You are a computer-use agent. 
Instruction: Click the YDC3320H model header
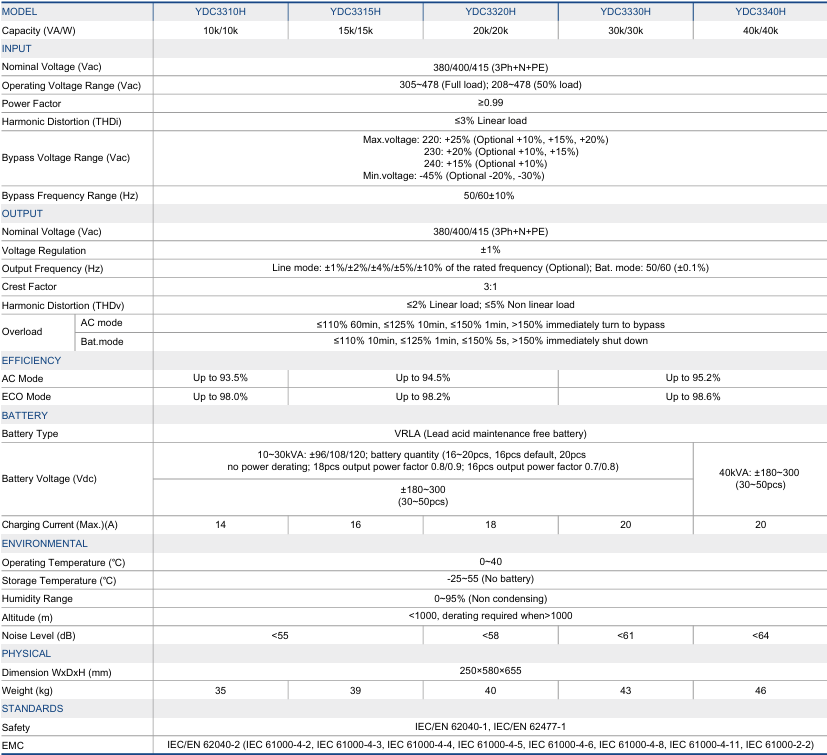(x=491, y=12)
